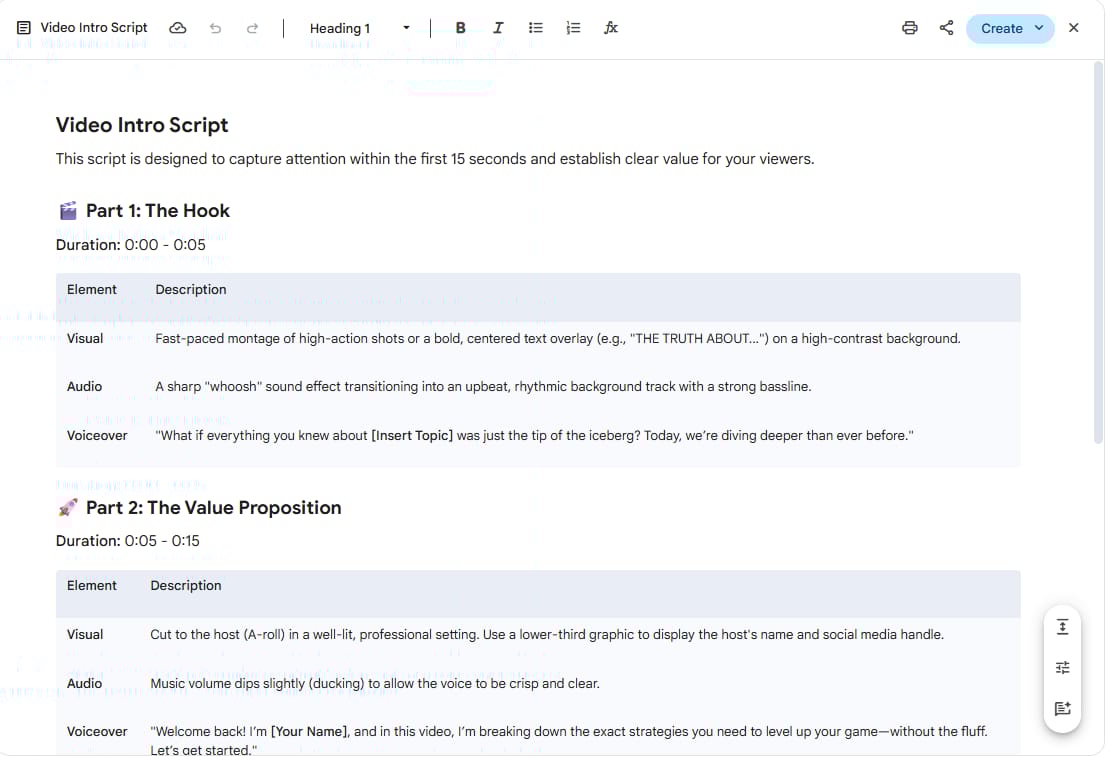Check the cloud save status icon
1114x757 pixels.
coord(178,28)
